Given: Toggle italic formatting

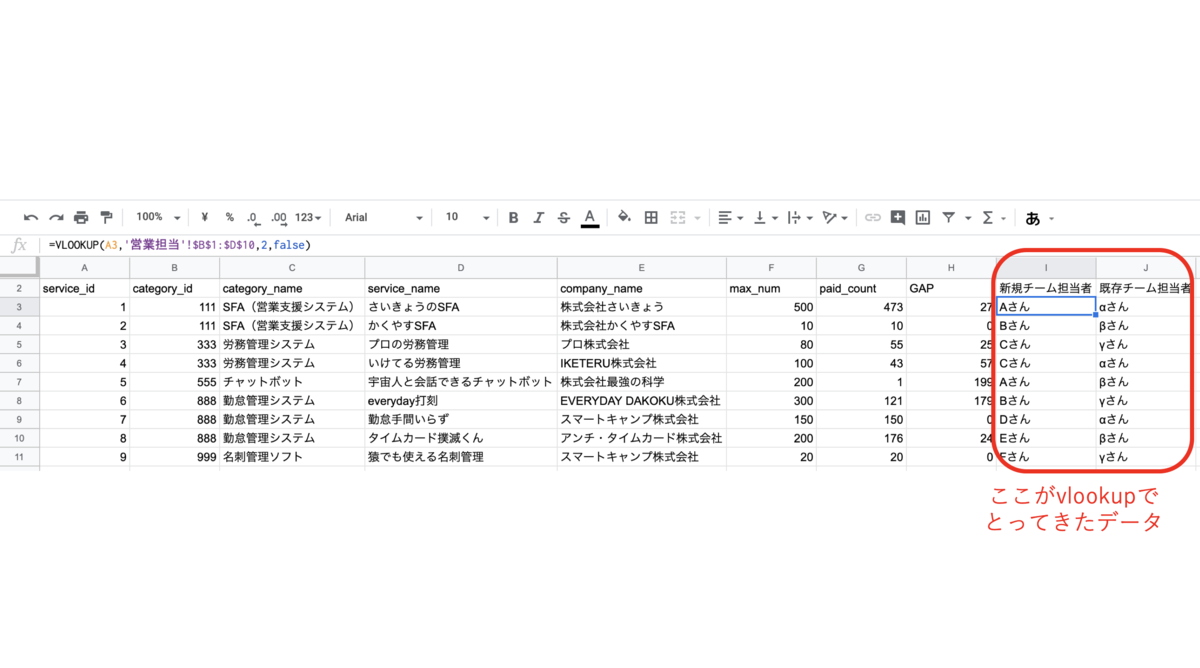Looking at the screenshot, I should coord(537,217).
